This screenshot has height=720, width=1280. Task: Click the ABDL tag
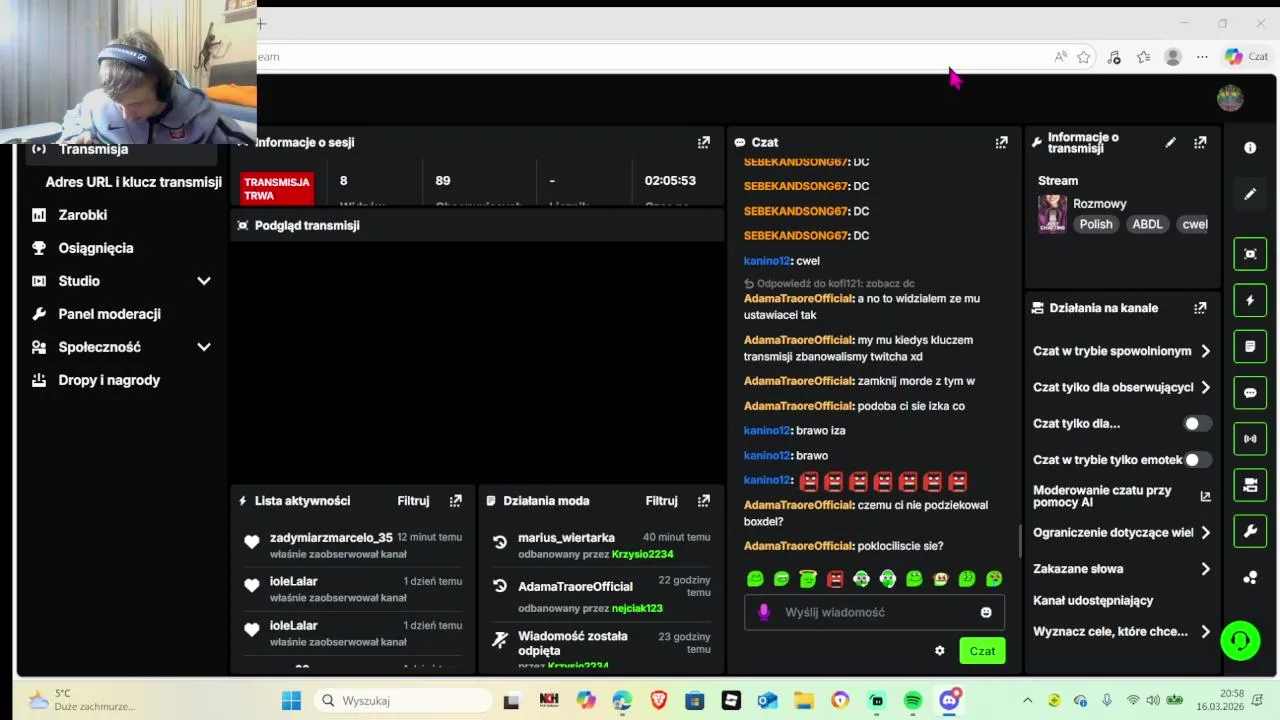click(1147, 224)
